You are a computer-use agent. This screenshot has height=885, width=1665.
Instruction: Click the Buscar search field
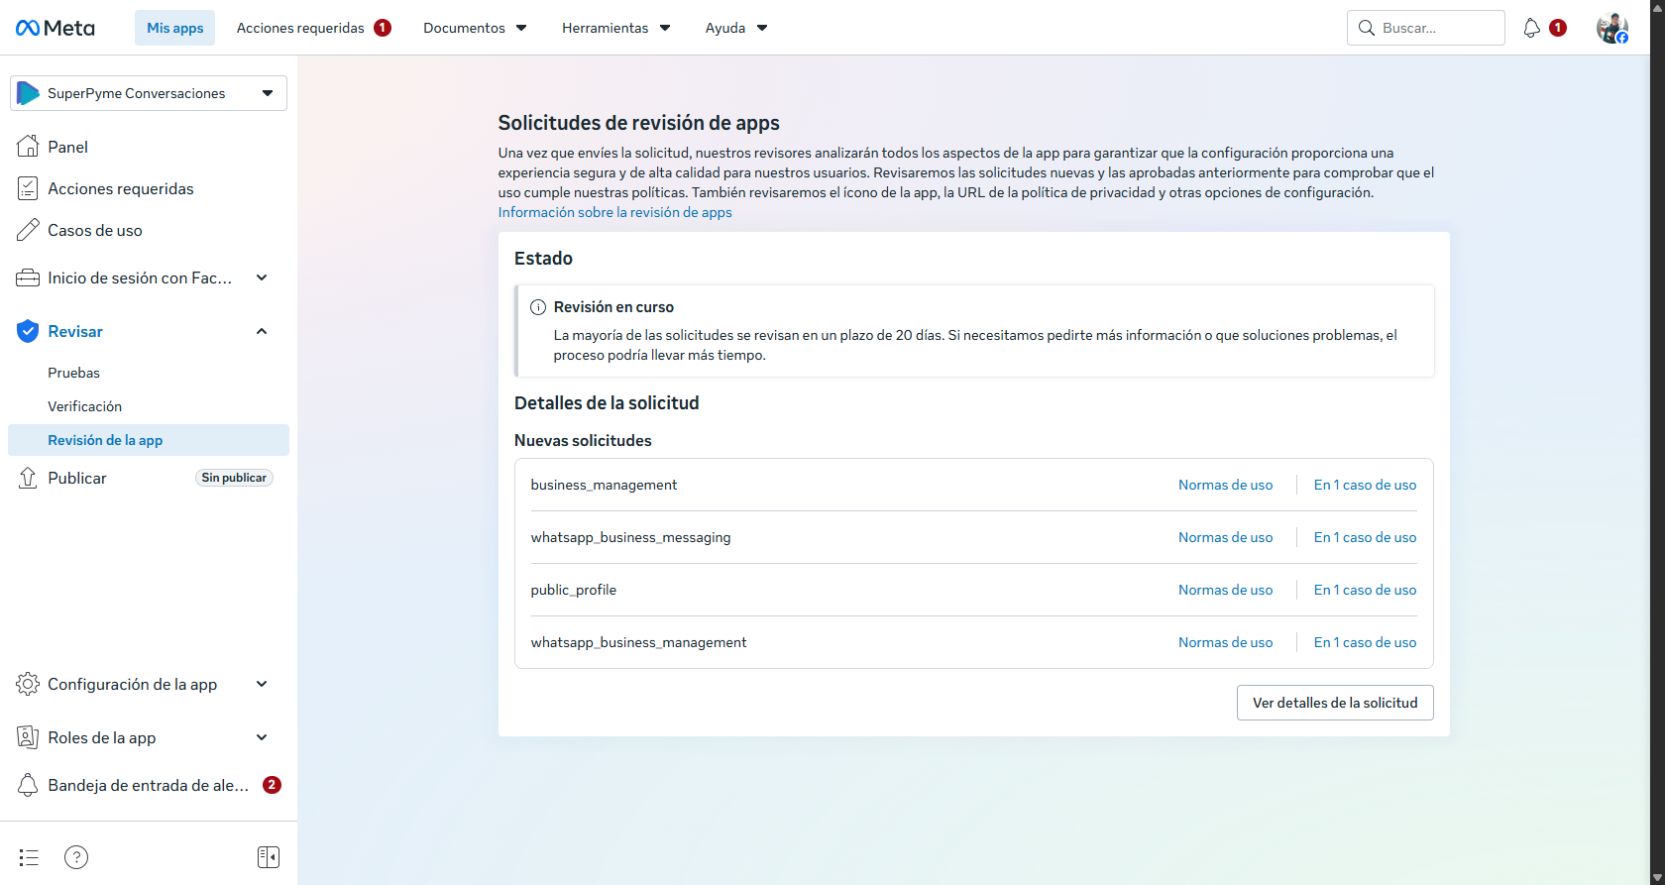[1426, 28]
